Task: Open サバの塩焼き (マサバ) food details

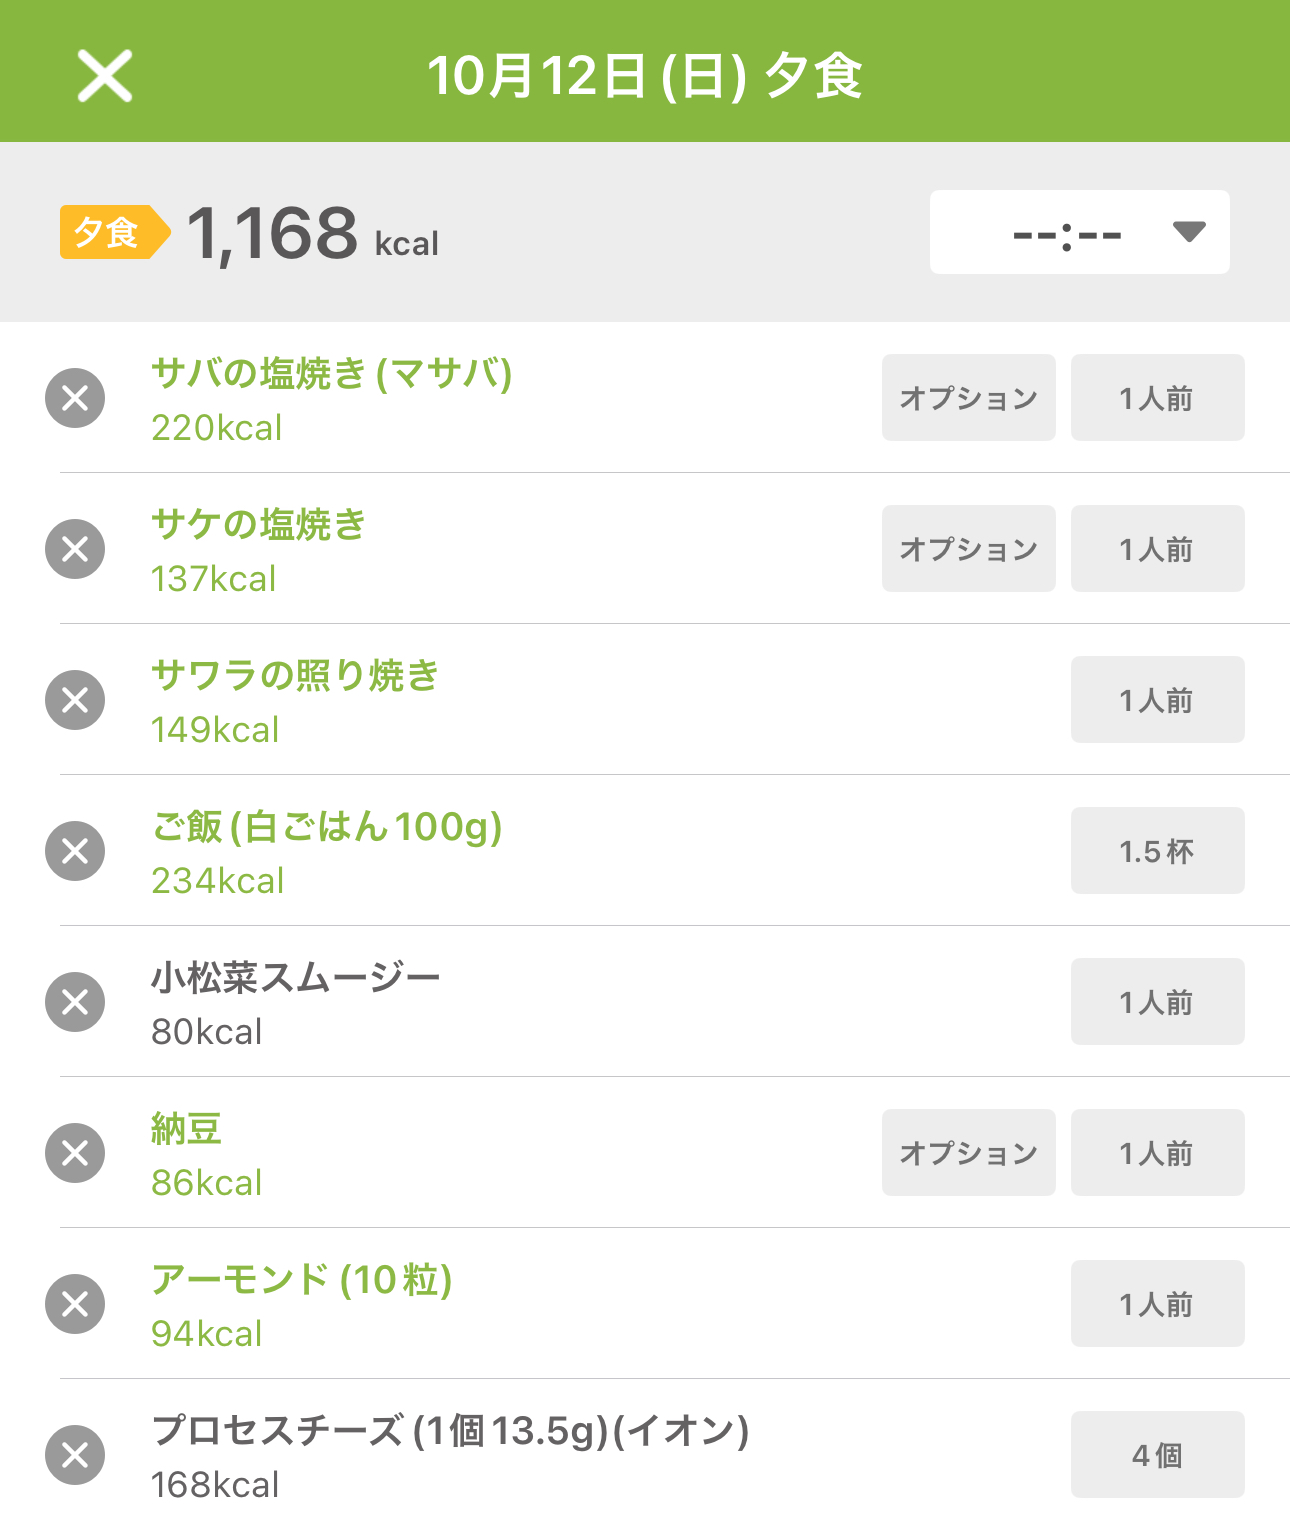Action: tap(331, 375)
